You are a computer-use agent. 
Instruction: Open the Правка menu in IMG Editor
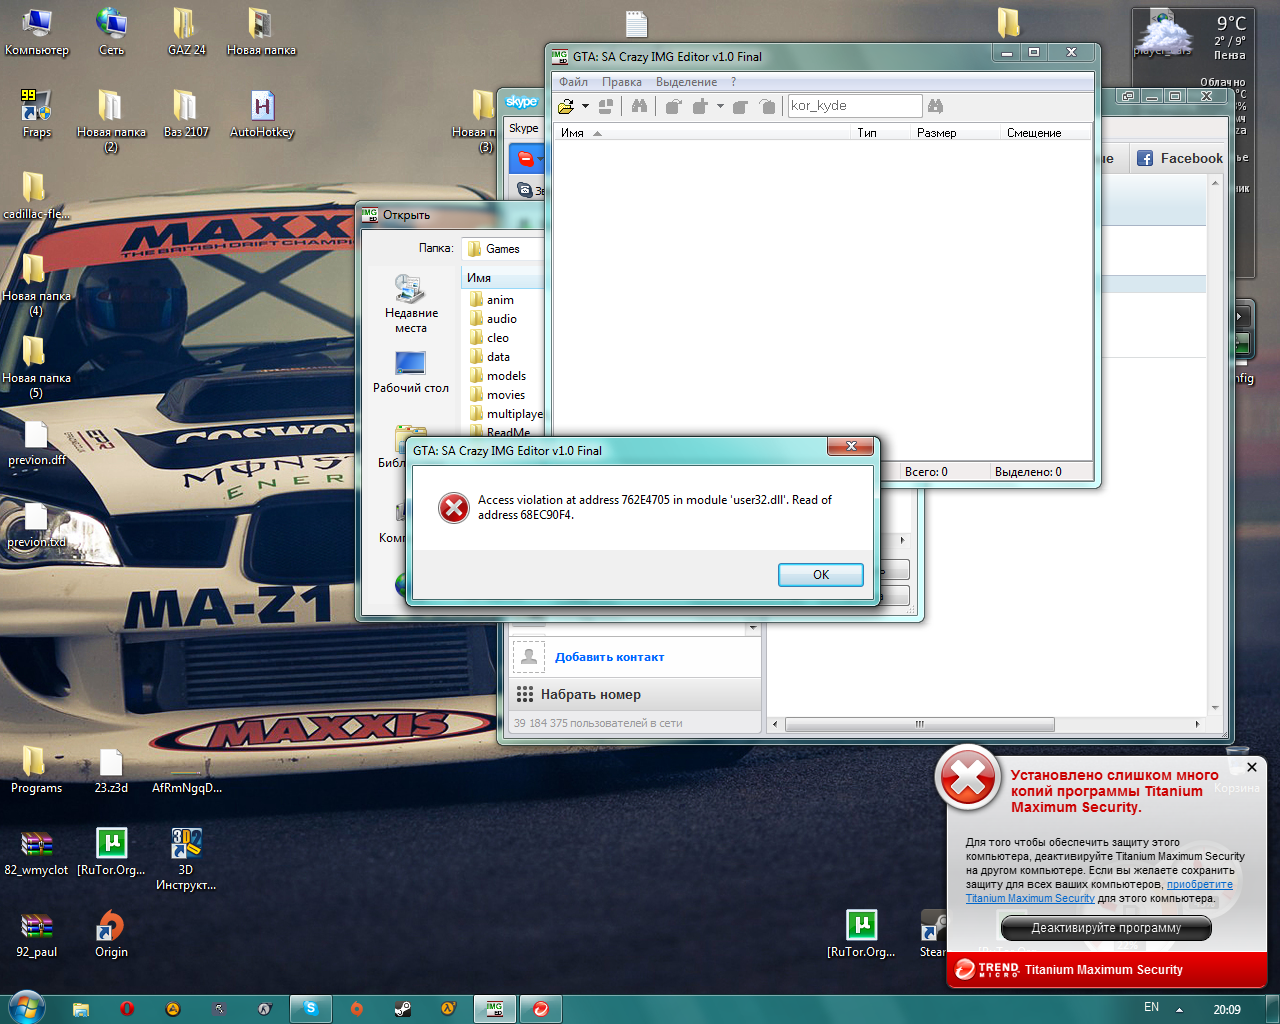[622, 82]
